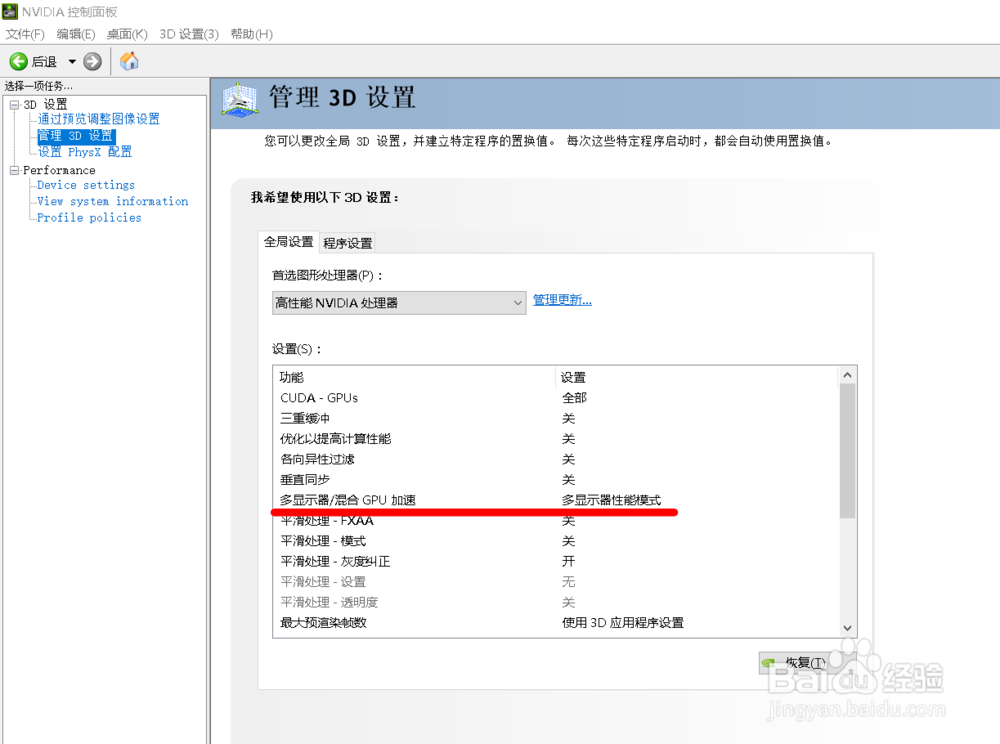1000x744 pixels.
Task: Select the 优化以提高计算性能 row
Action: 555,439
